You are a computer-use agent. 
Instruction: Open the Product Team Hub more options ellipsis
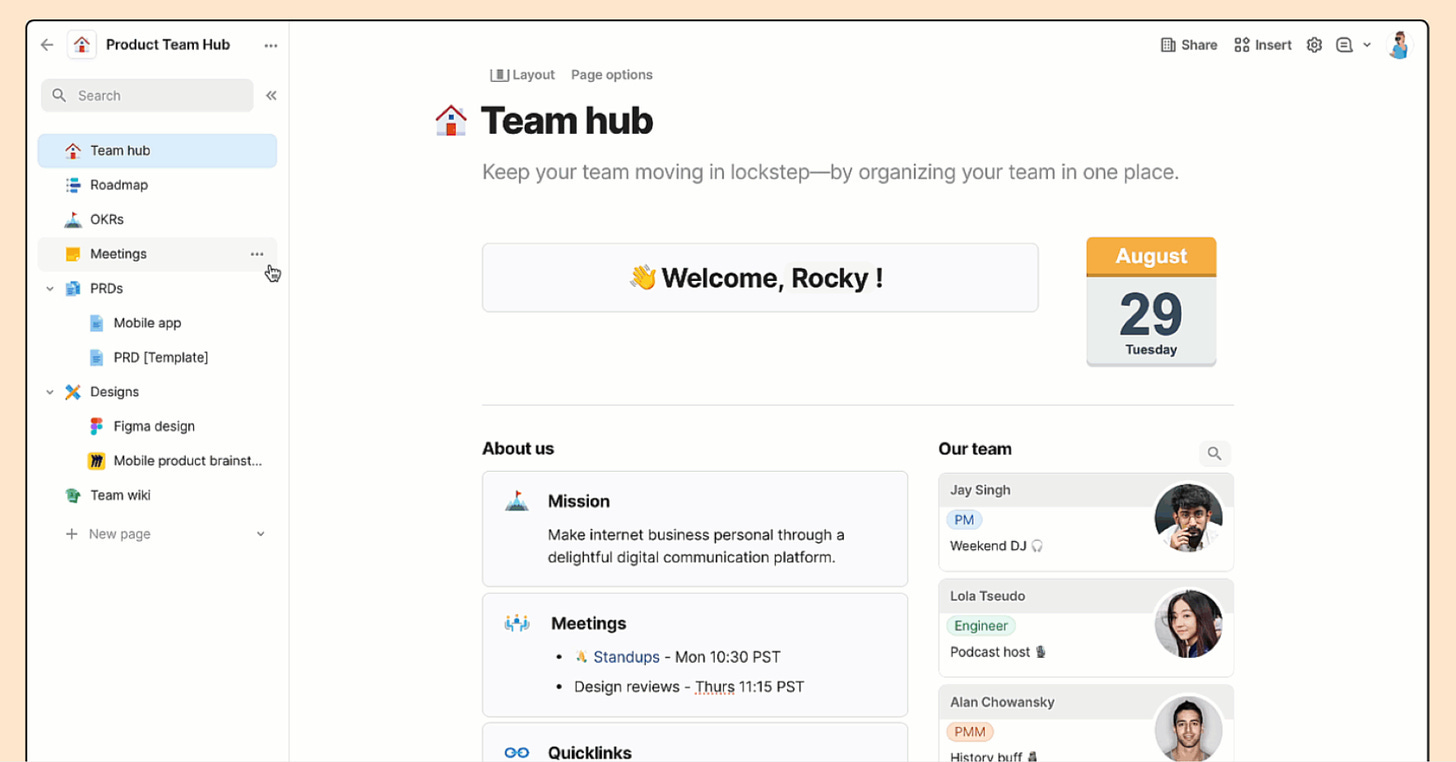coord(271,45)
